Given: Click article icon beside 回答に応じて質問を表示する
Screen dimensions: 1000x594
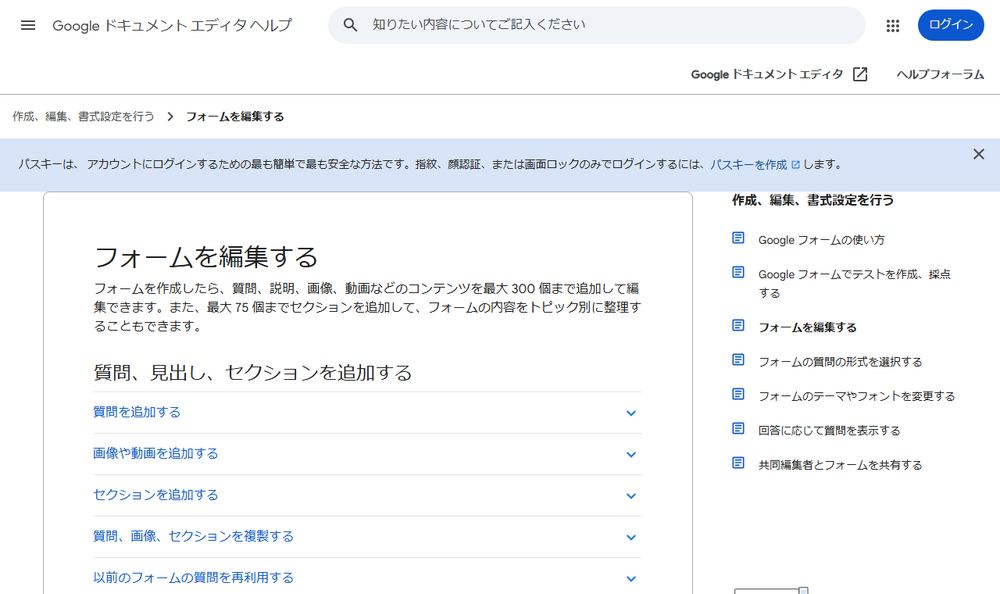Looking at the screenshot, I should click(738, 428).
